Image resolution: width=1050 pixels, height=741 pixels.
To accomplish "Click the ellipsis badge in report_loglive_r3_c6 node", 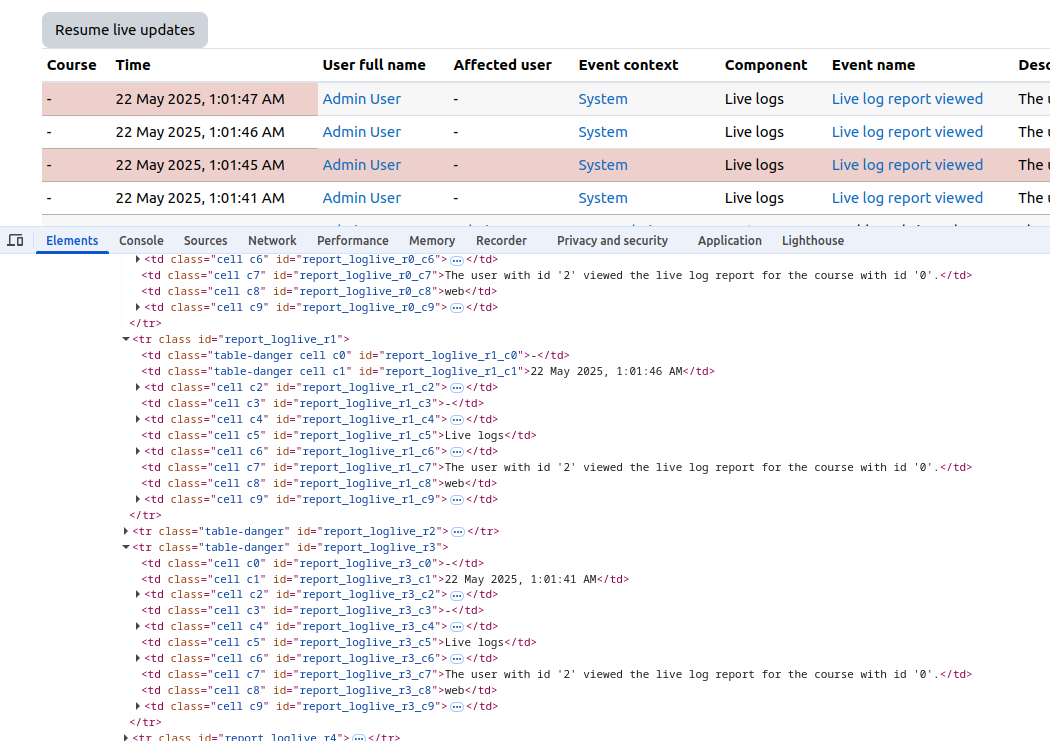I will tap(457, 659).
